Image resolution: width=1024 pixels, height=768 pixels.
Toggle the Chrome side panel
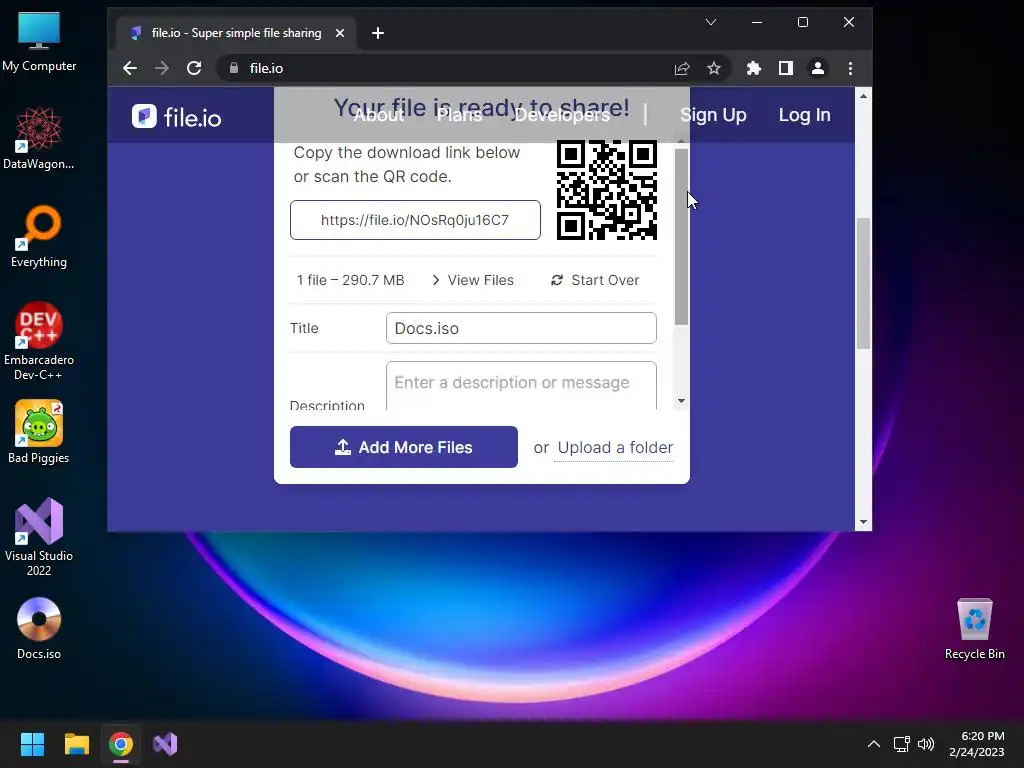(786, 68)
